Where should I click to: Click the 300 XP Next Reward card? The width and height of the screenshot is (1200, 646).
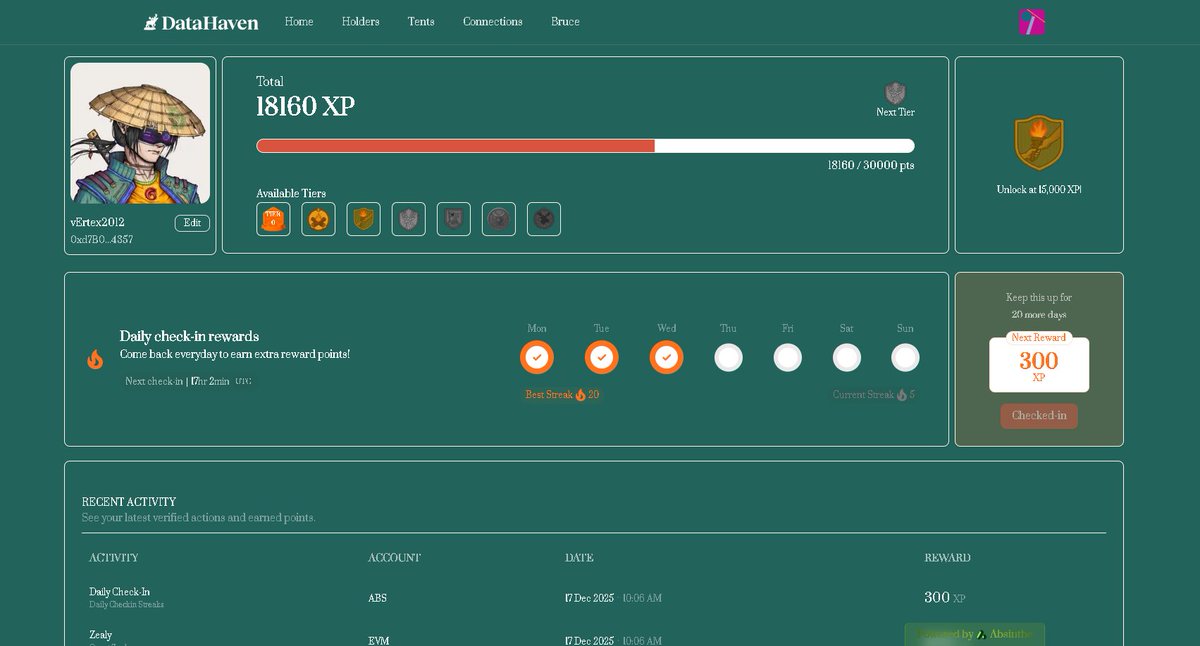pyautogui.click(x=1039, y=362)
